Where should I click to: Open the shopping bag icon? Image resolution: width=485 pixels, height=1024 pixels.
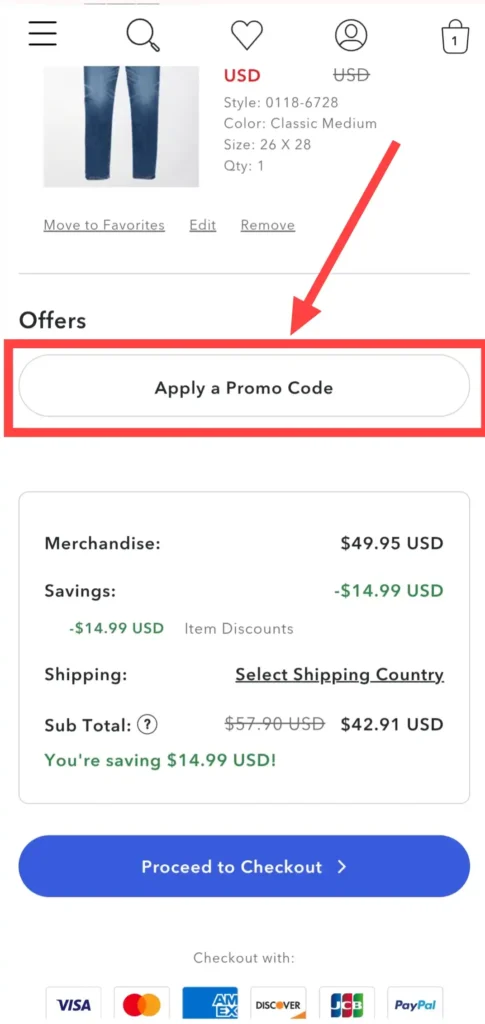tap(454, 37)
